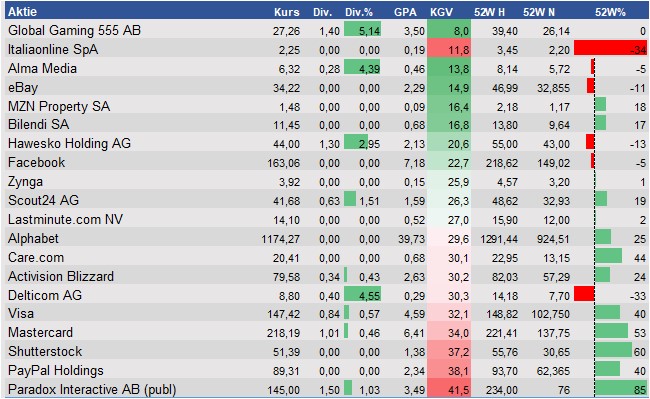Click the Aktie column header

coord(22,12)
